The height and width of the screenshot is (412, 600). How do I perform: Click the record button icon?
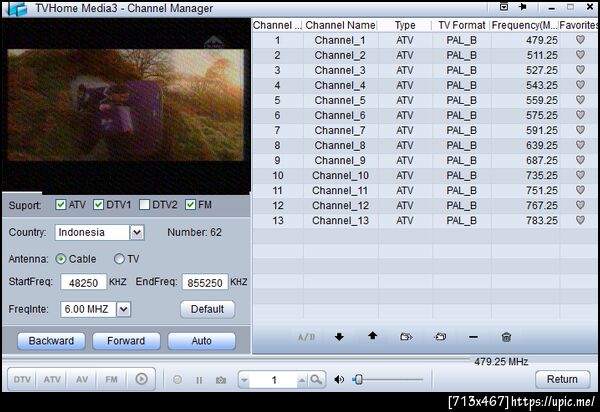click(177, 380)
